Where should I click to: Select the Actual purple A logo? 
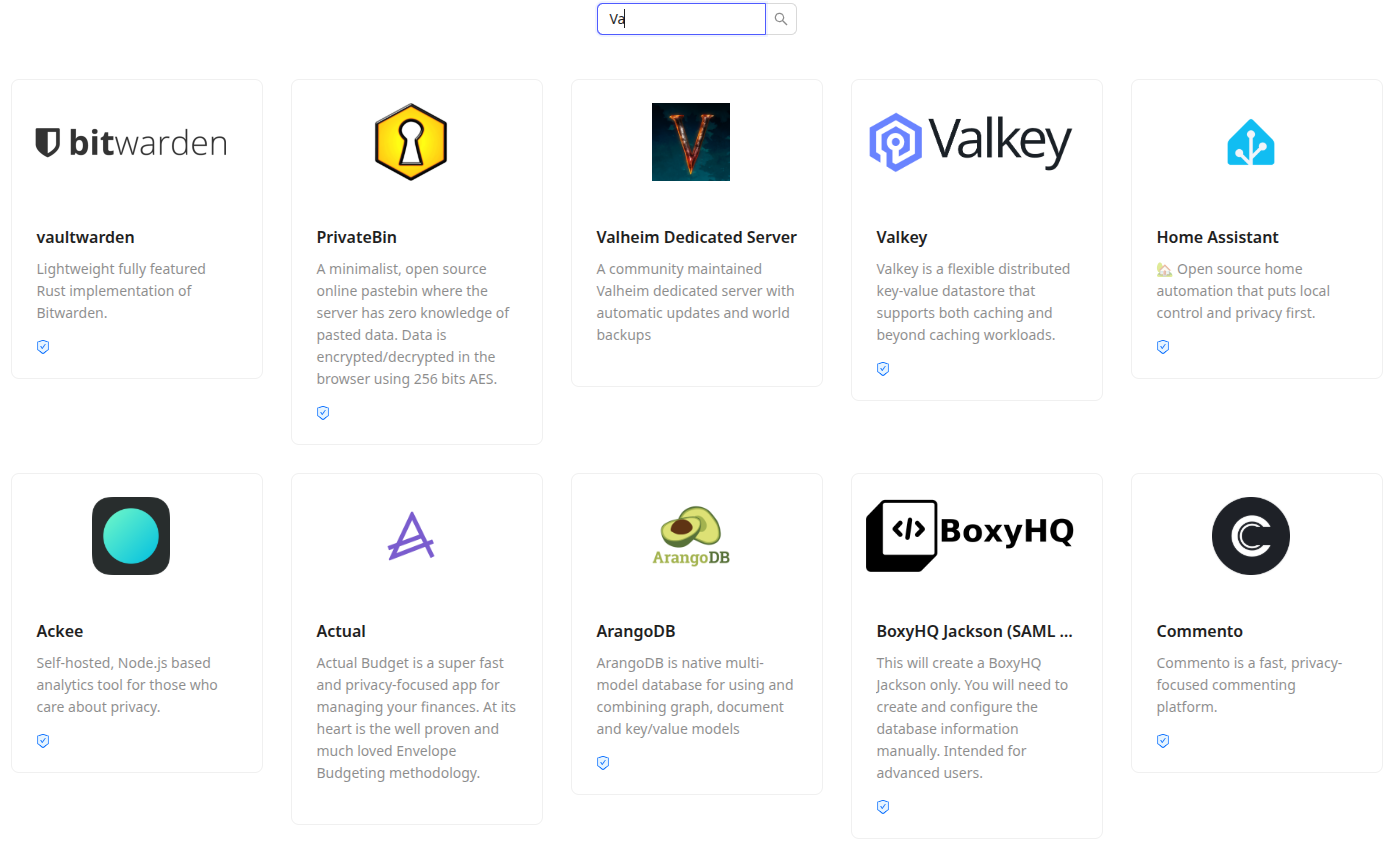pyautogui.click(x=411, y=536)
